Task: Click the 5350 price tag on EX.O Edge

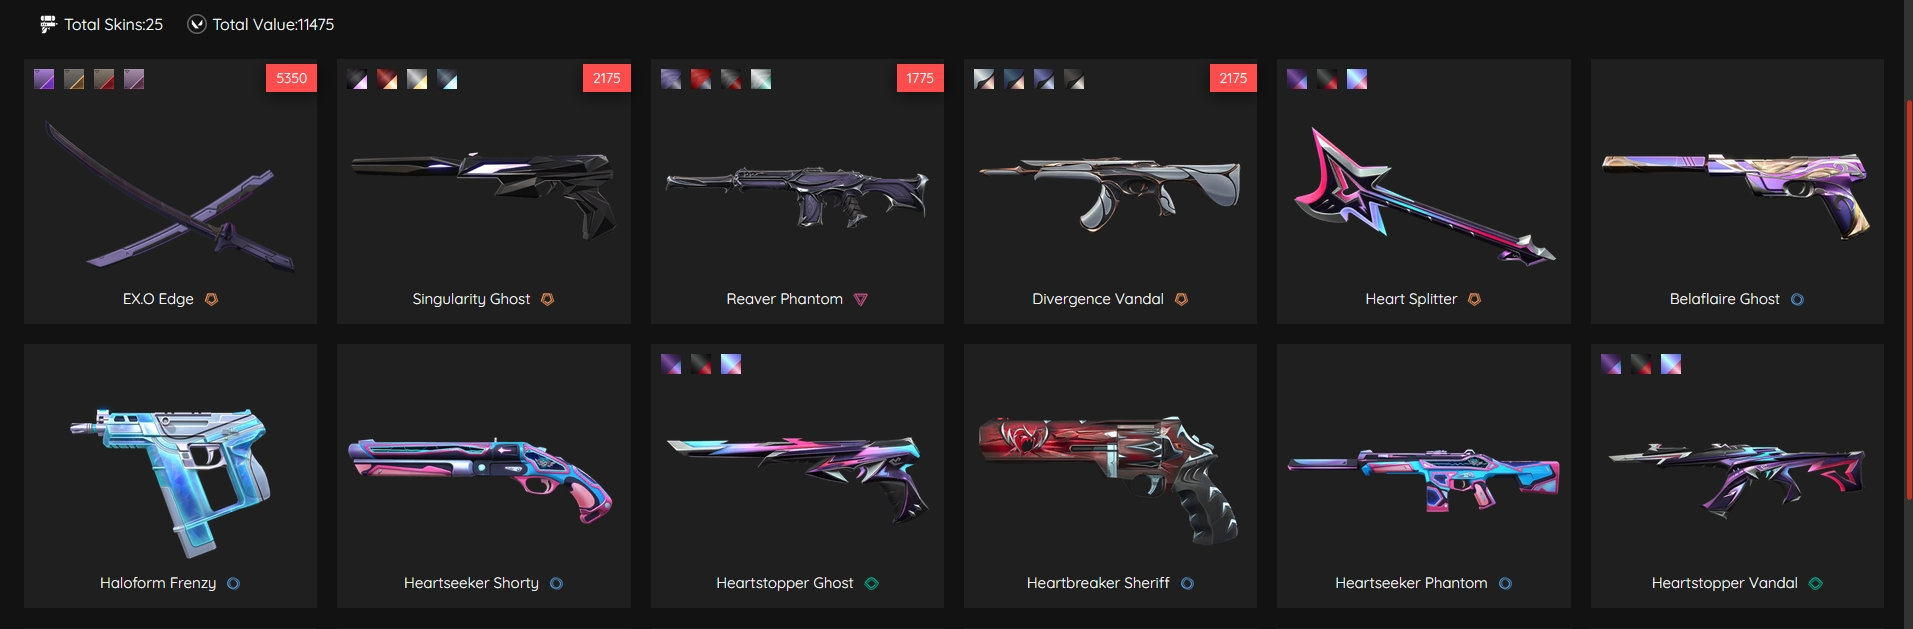Action: (x=291, y=78)
